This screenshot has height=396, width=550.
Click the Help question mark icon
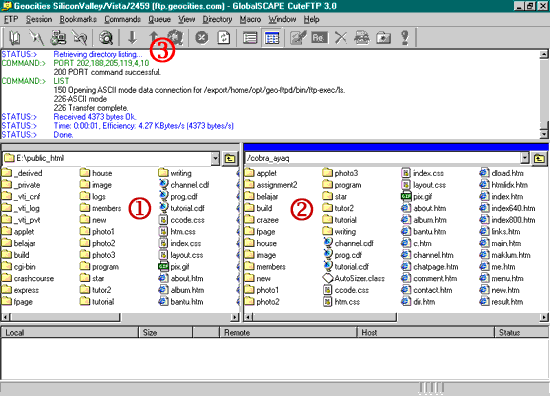(405, 38)
